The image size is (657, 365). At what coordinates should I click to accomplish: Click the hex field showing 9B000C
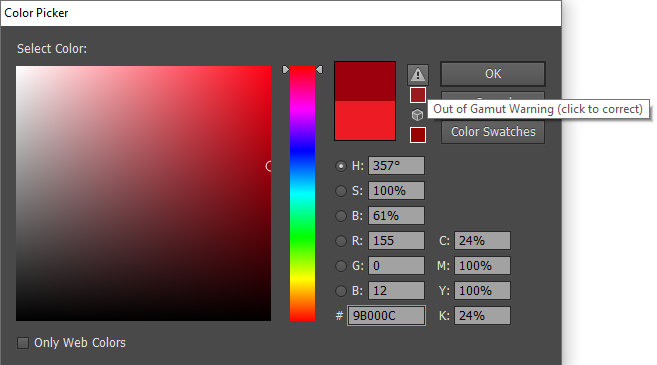coord(386,316)
